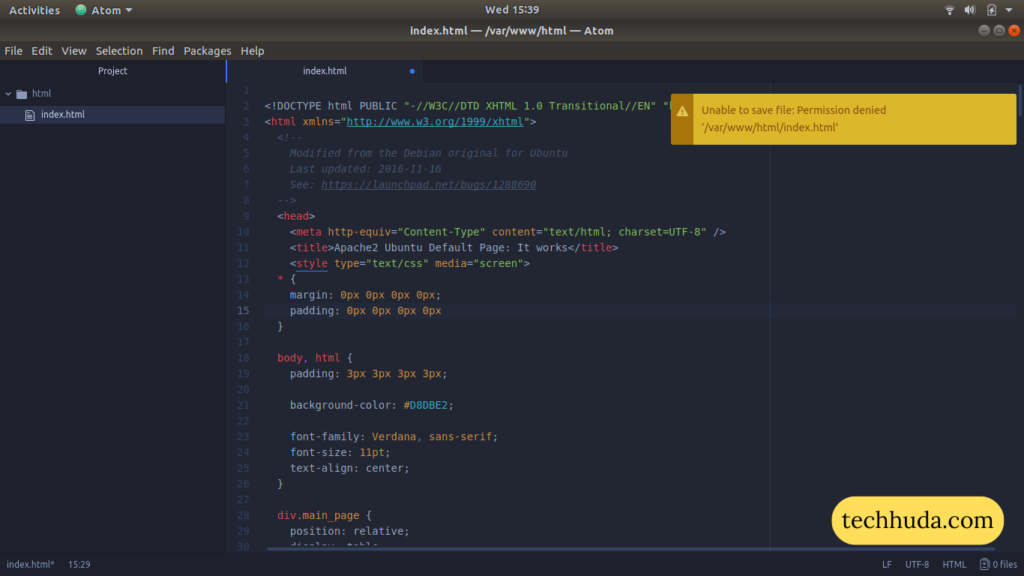Click the UTF-8 encoding selector in the status bar
Viewport: 1024px width, 576px height.
(x=919, y=564)
